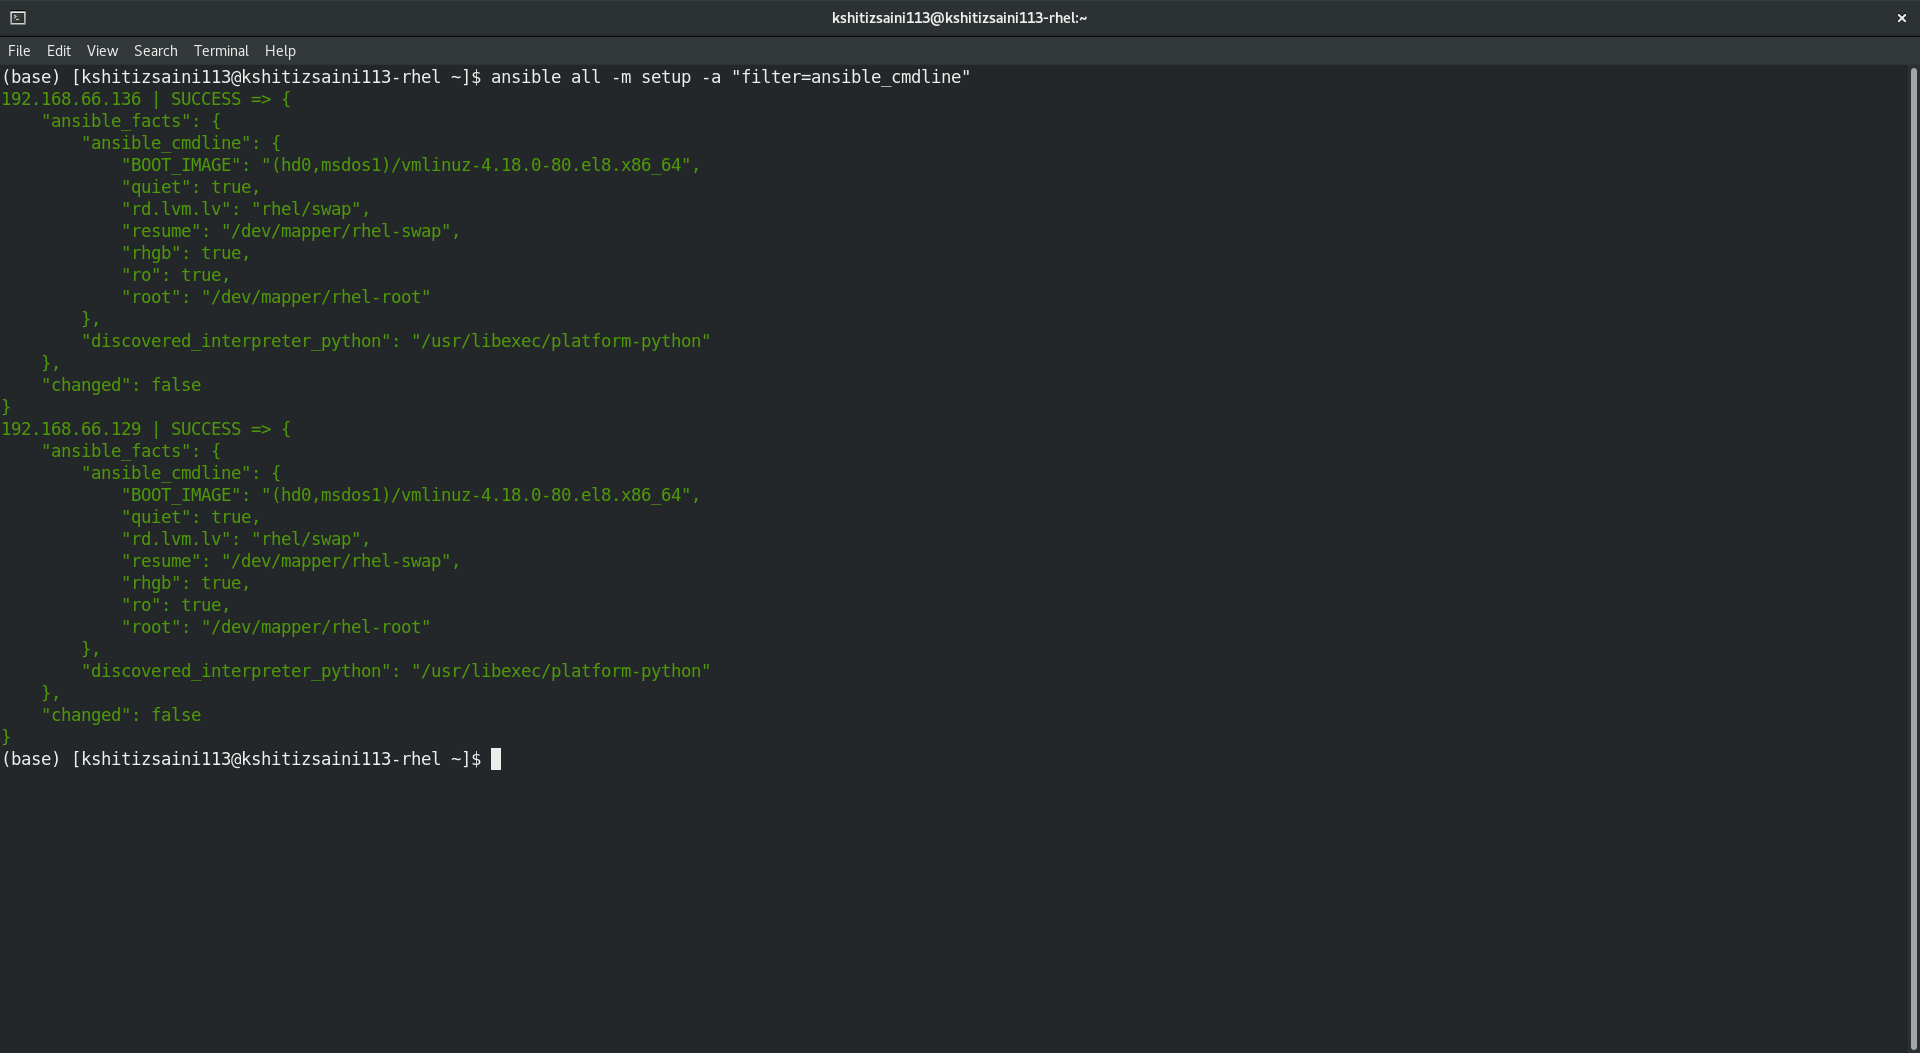Screen dimensions: 1920x1053
Task: Open the Terminal menu
Action: 221,51
